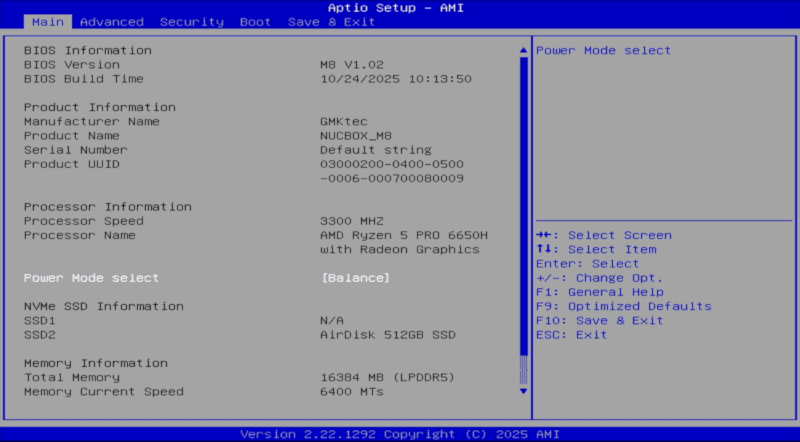Click the scrollbar up arrow
This screenshot has height=442, width=800.
[522, 50]
